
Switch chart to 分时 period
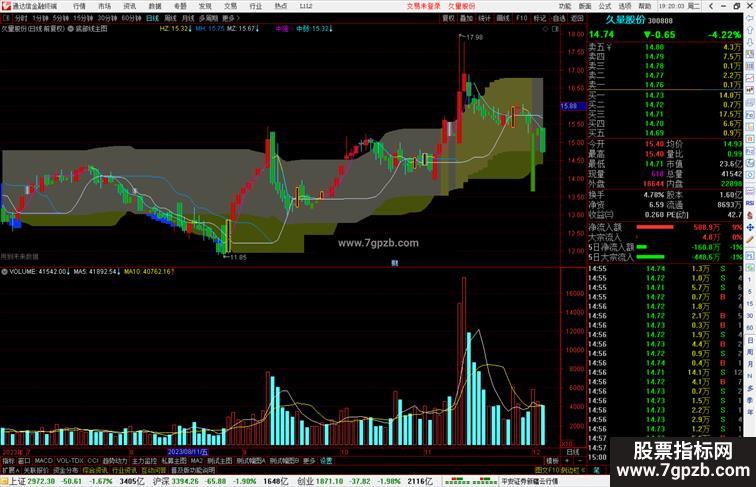tap(21, 18)
